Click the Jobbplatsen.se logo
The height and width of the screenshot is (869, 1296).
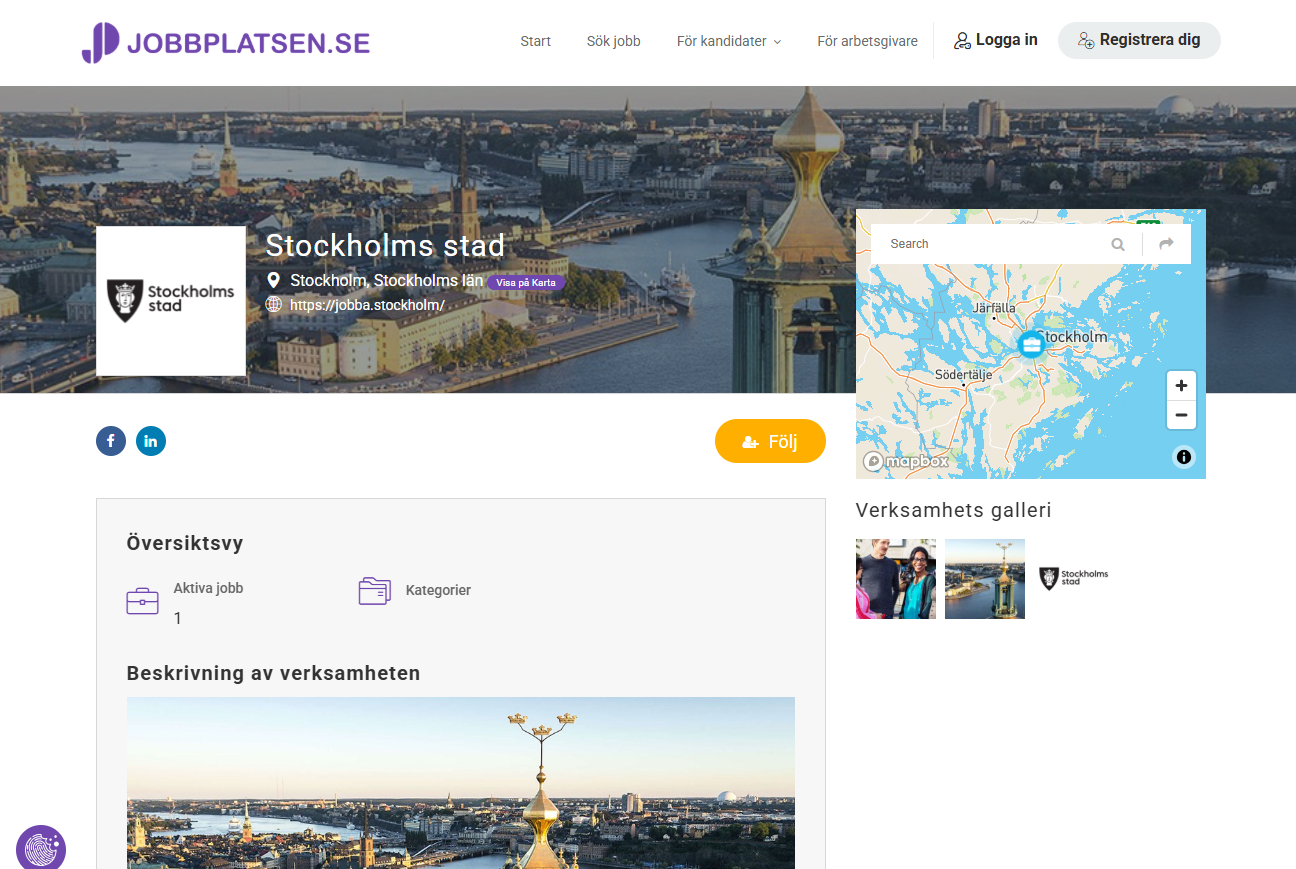click(x=226, y=42)
